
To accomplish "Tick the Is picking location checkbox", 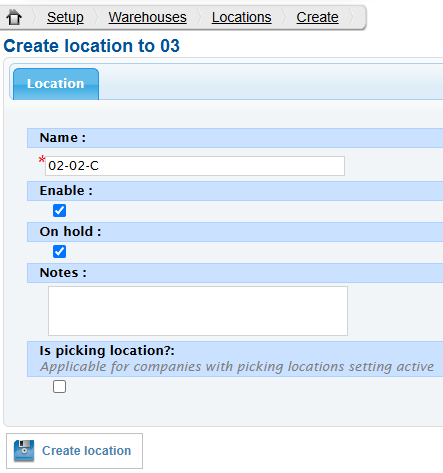I will tap(59, 387).
